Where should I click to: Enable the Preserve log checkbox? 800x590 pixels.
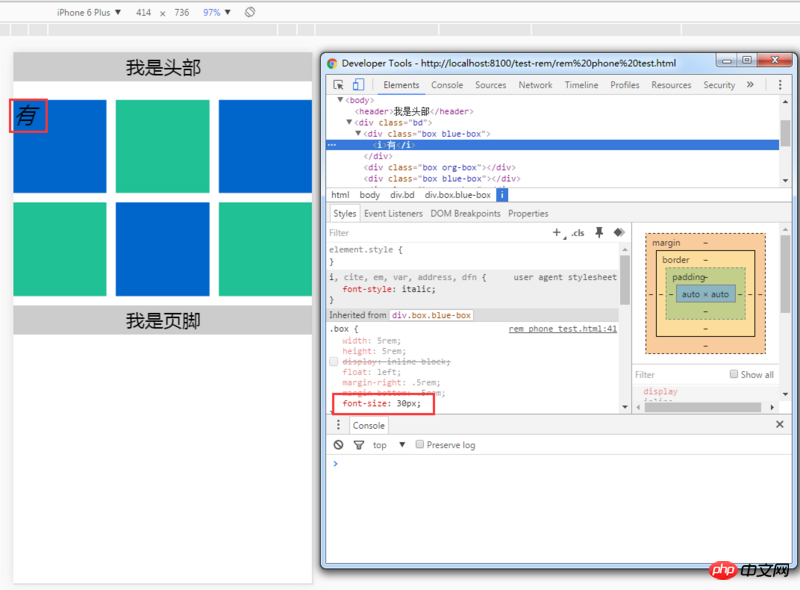click(420, 445)
